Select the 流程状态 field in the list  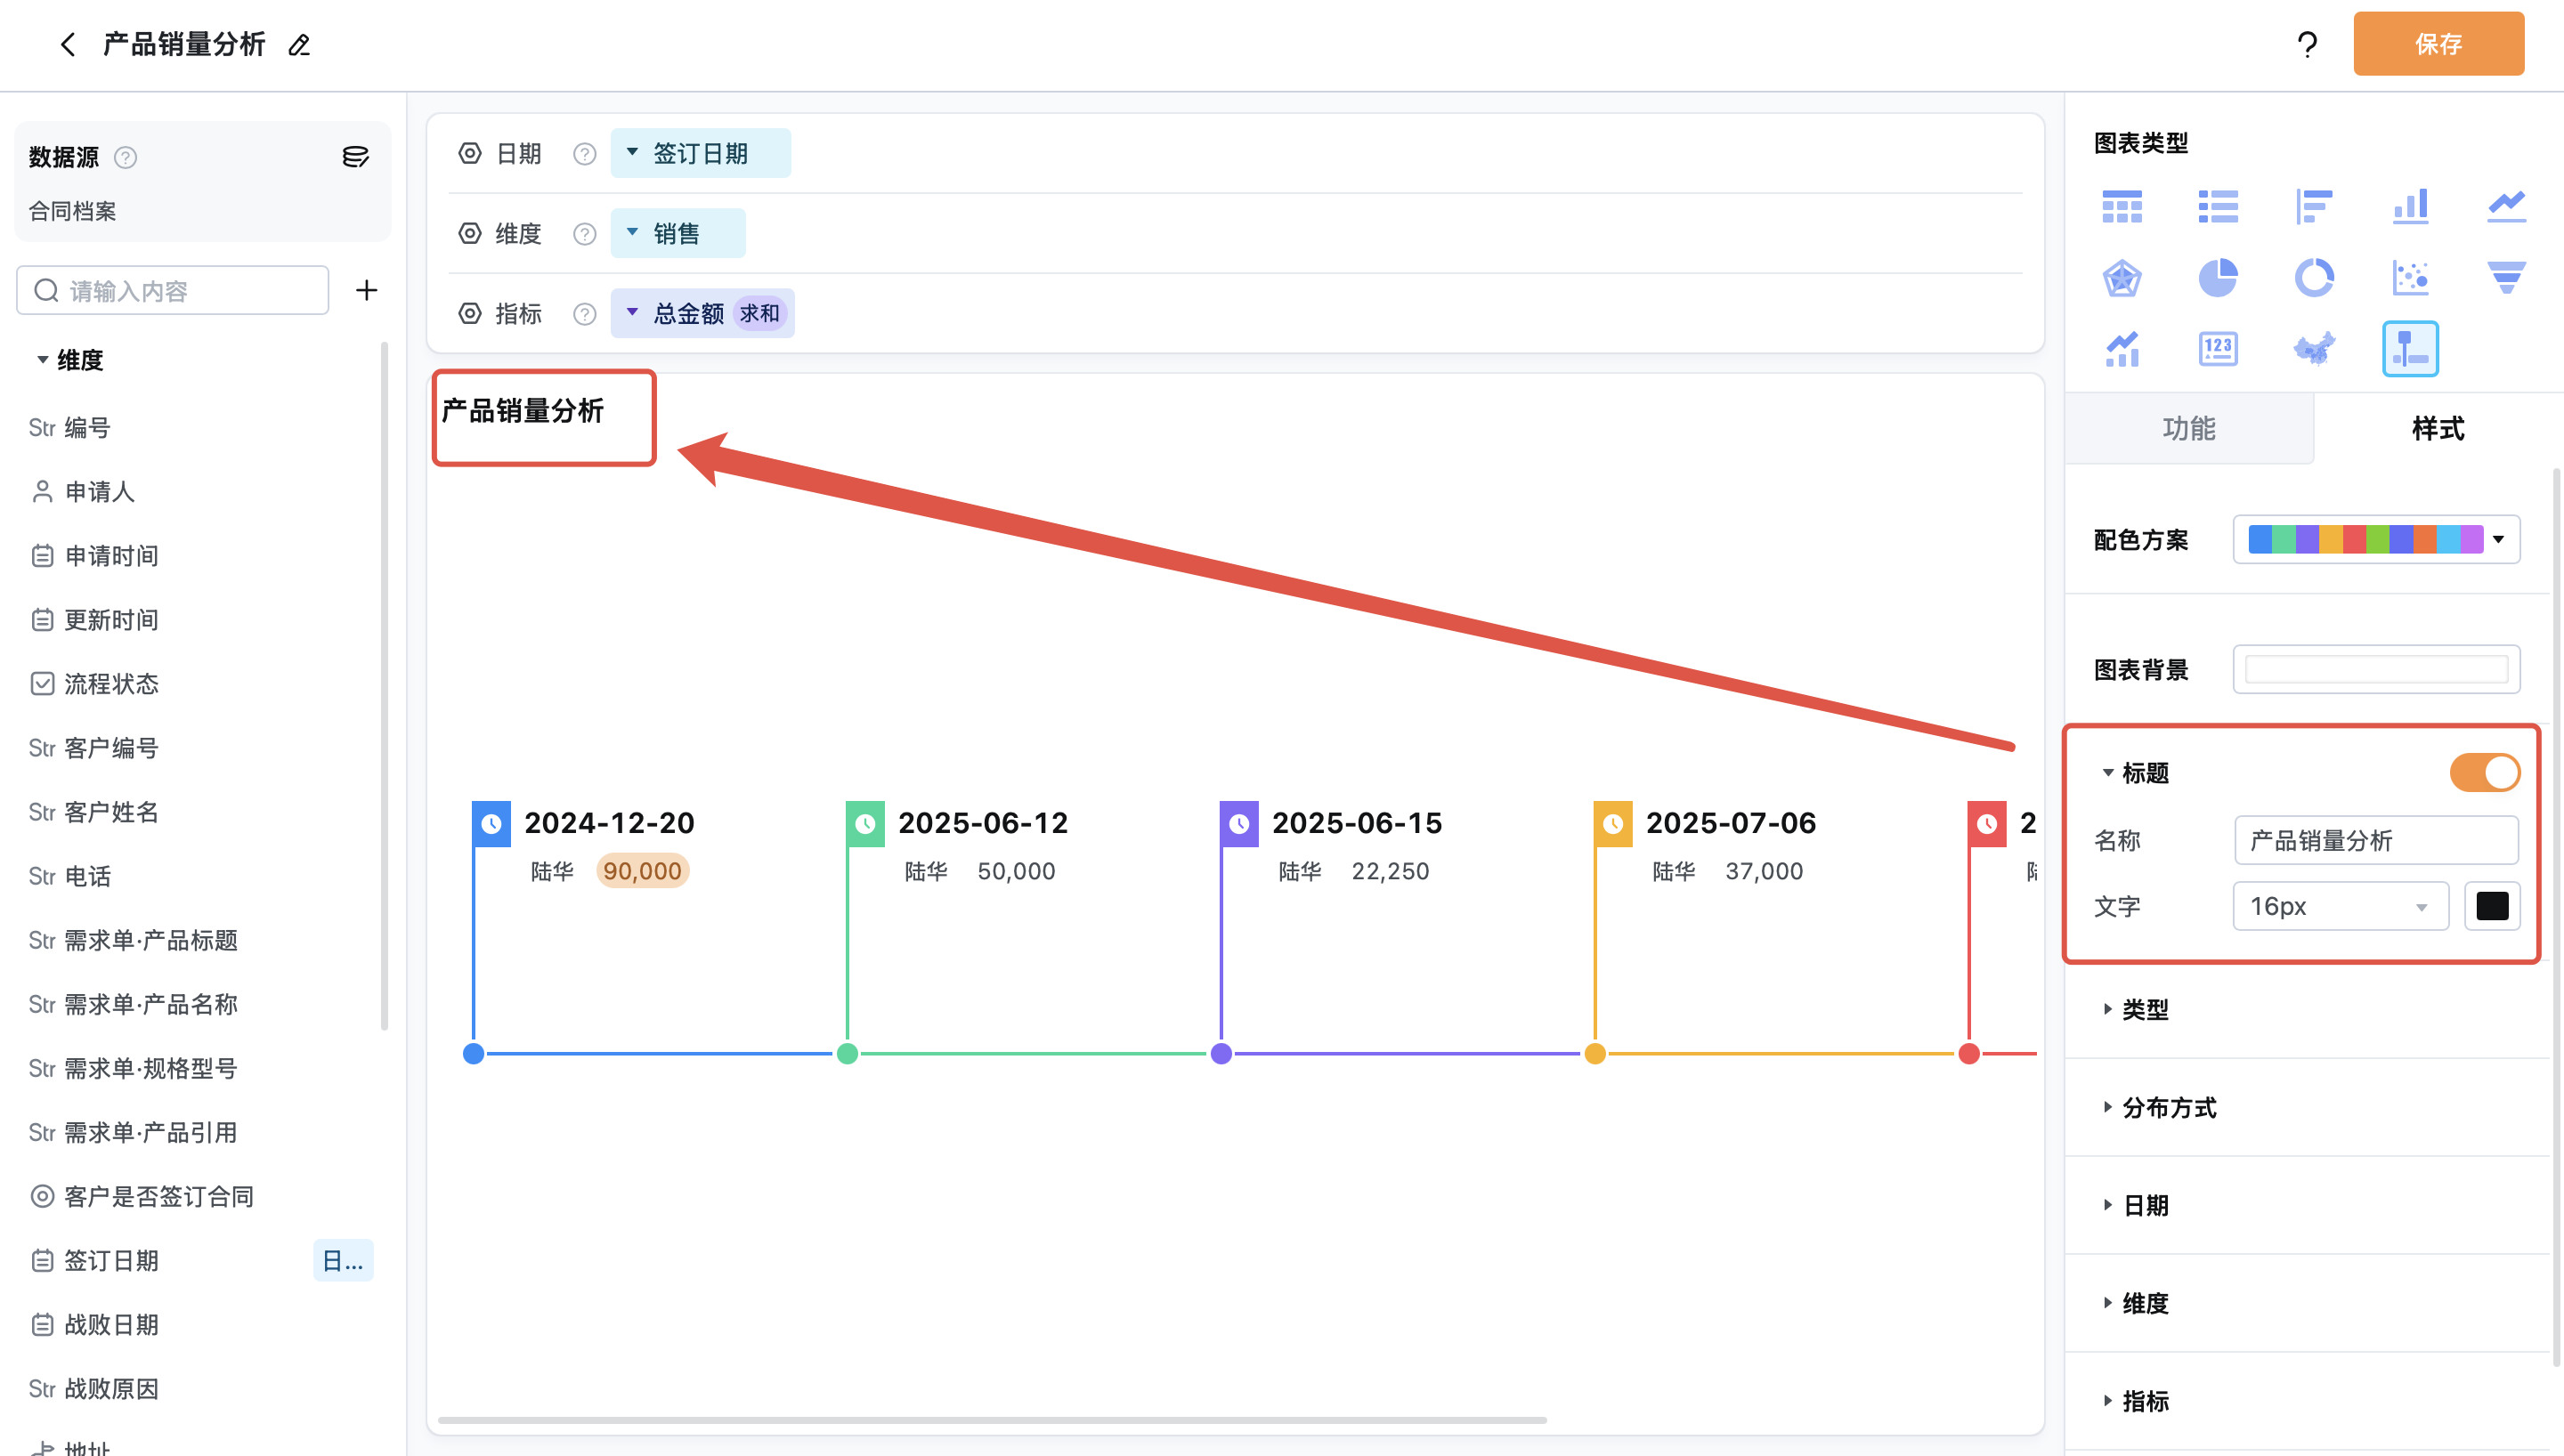tap(95, 684)
